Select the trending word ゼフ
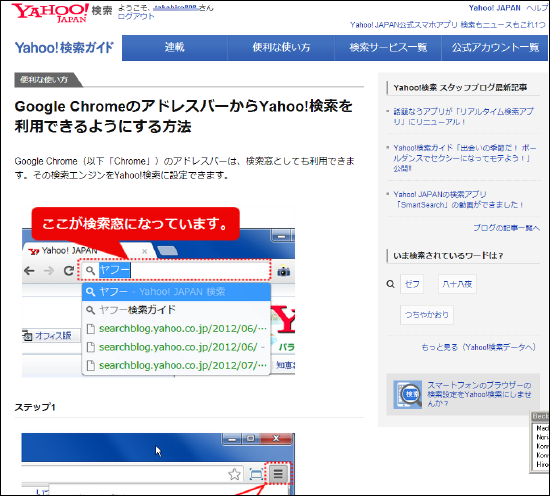This screenshot has width=550, height=496. (412, 284)
